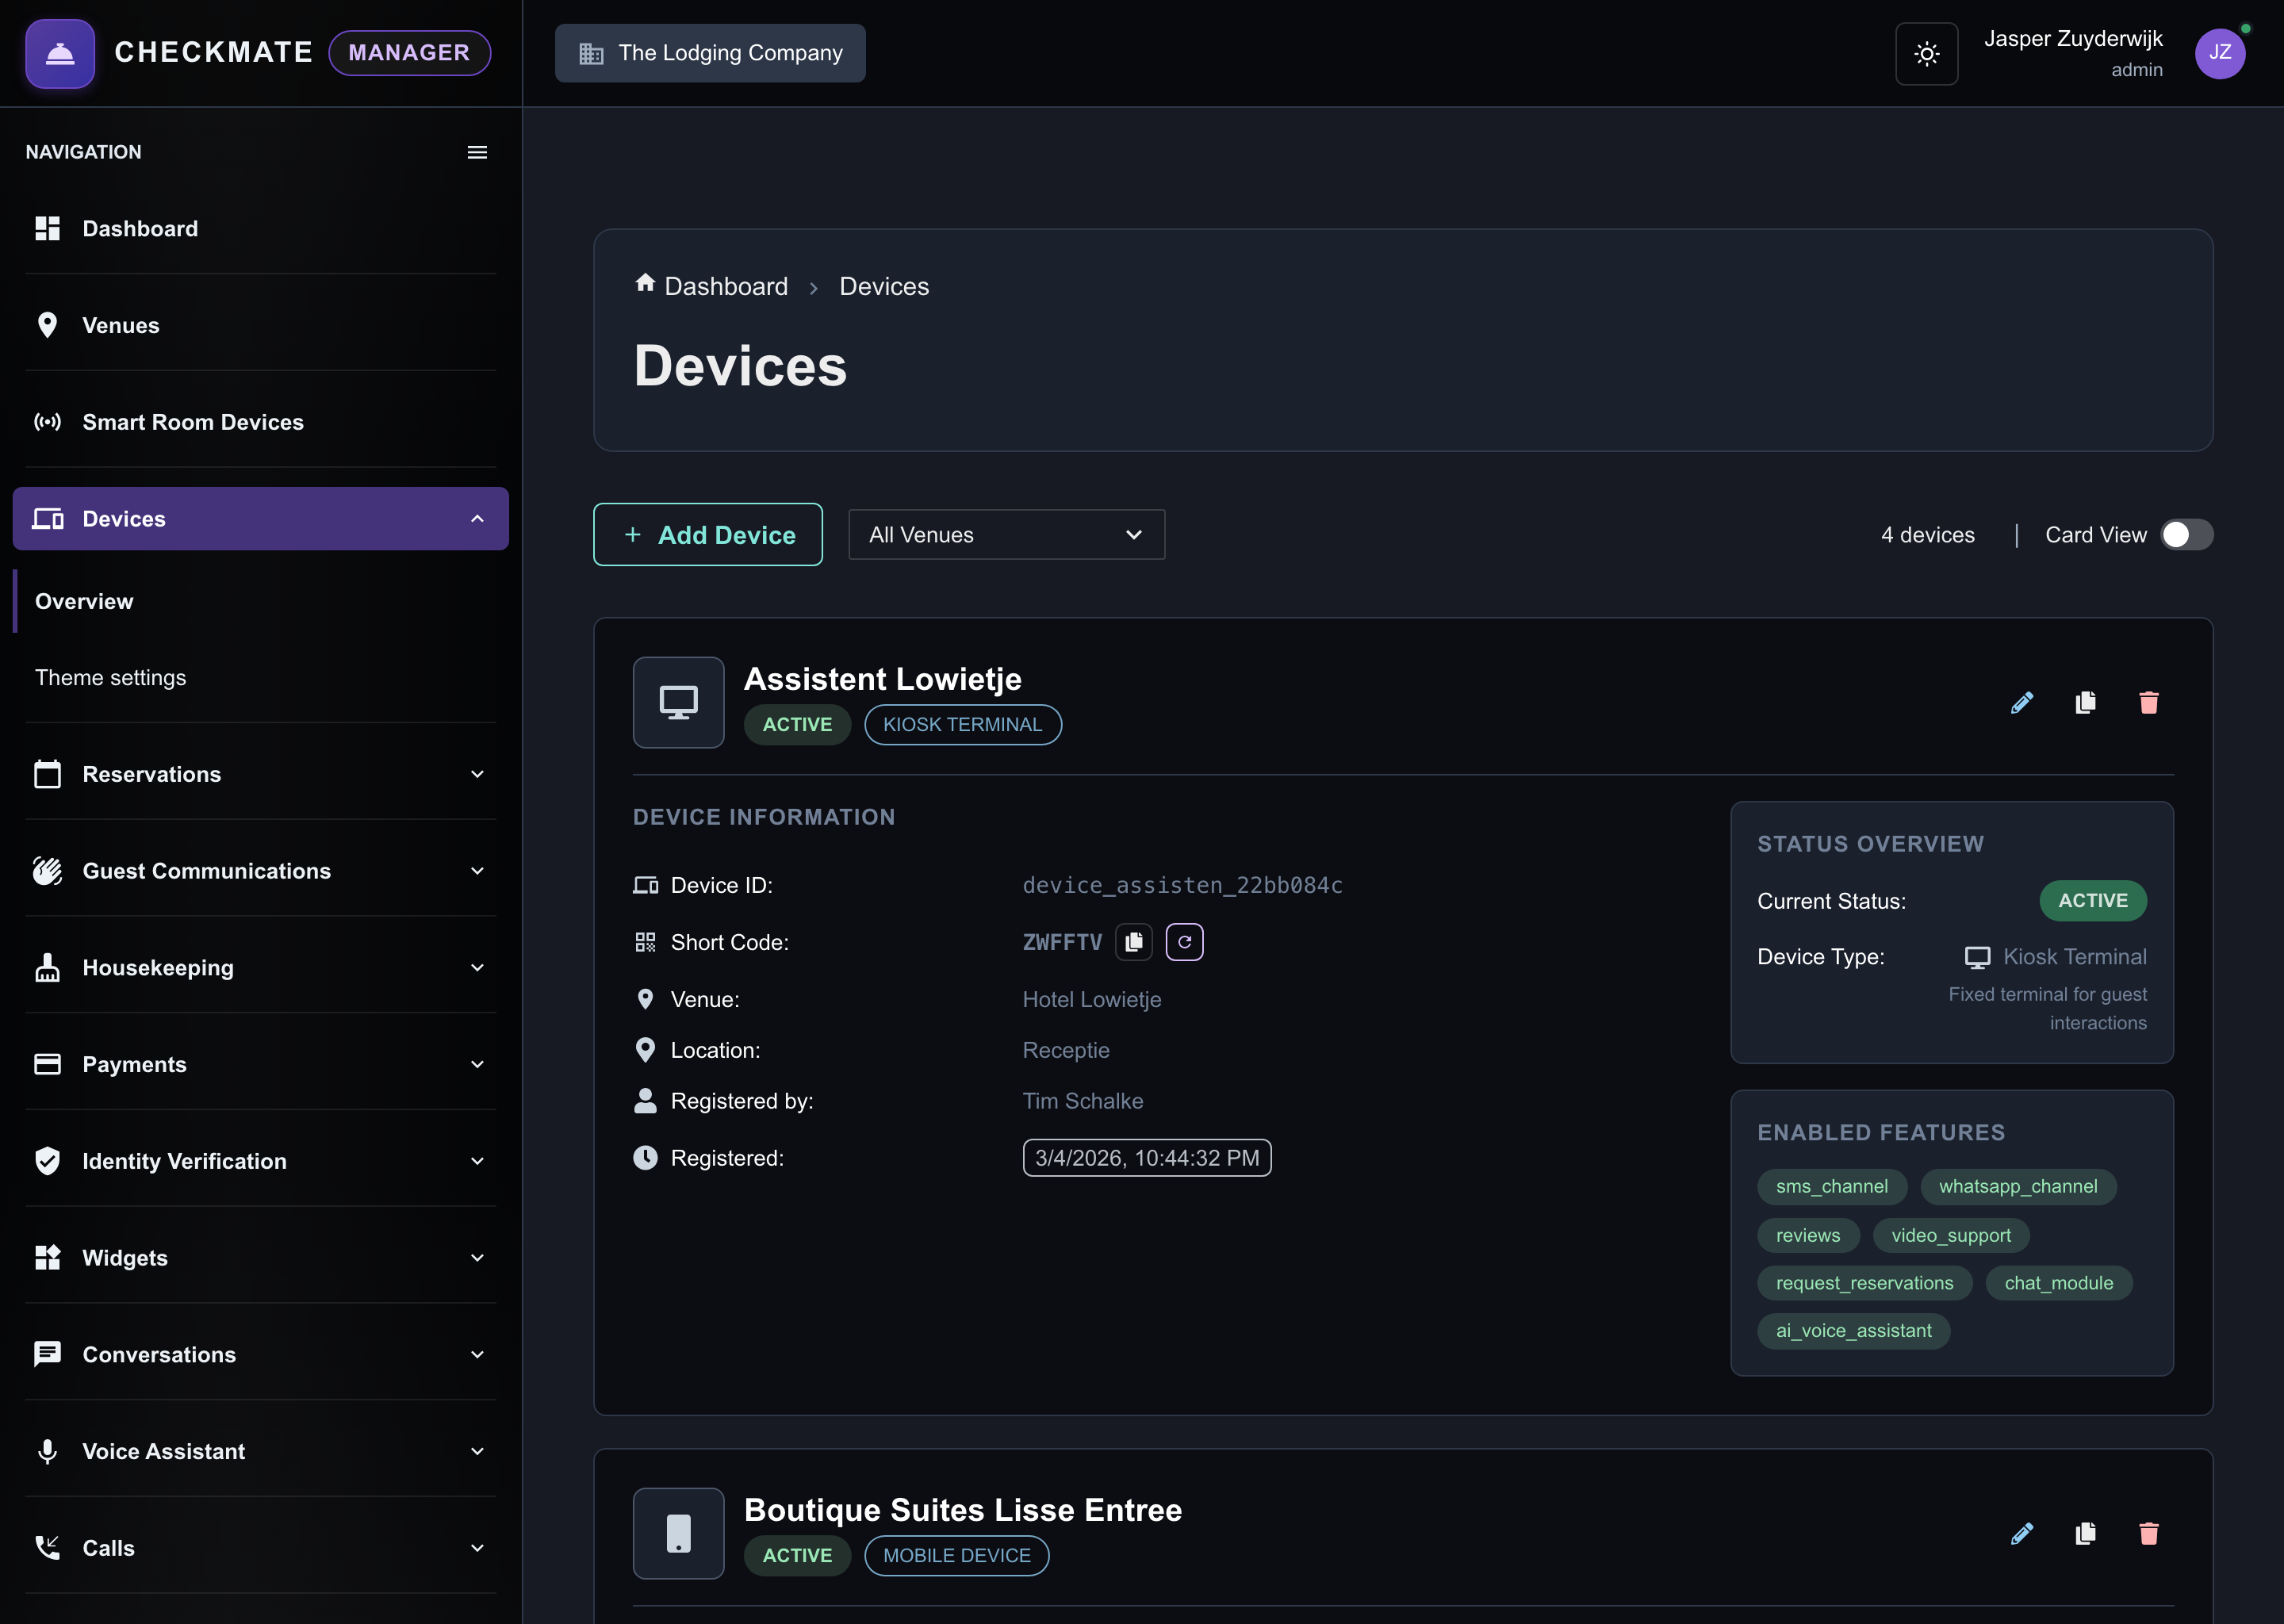2284x1624 pixels.
Task: Expand the Payments chevron
Action: tap(477, 1064)
